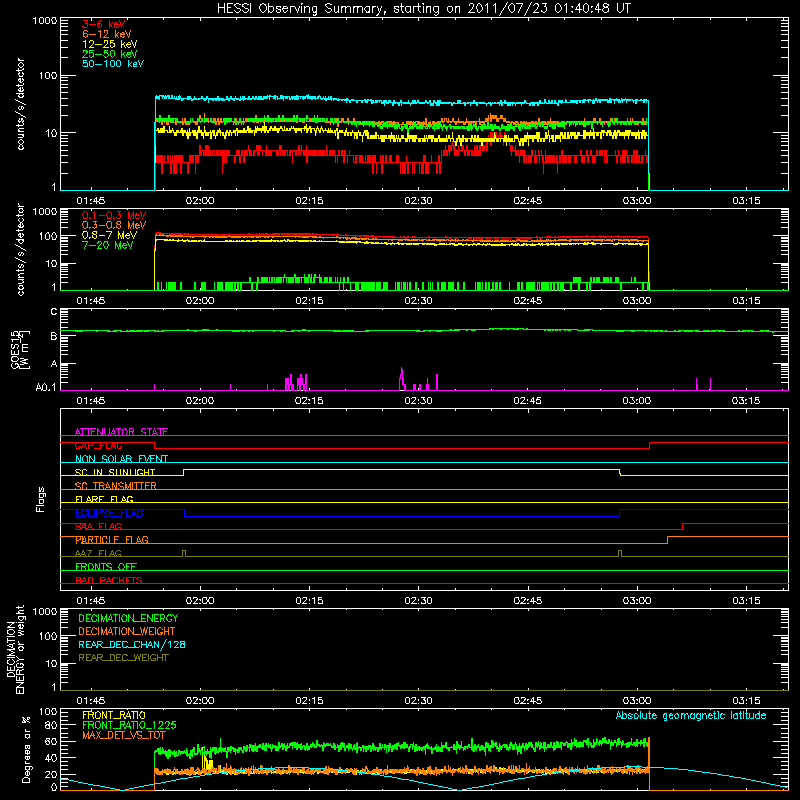Select the 25-50 keV legend label
Image resolution: width=800 pixels, height=800 pixels.
click(x=110, y=54)
